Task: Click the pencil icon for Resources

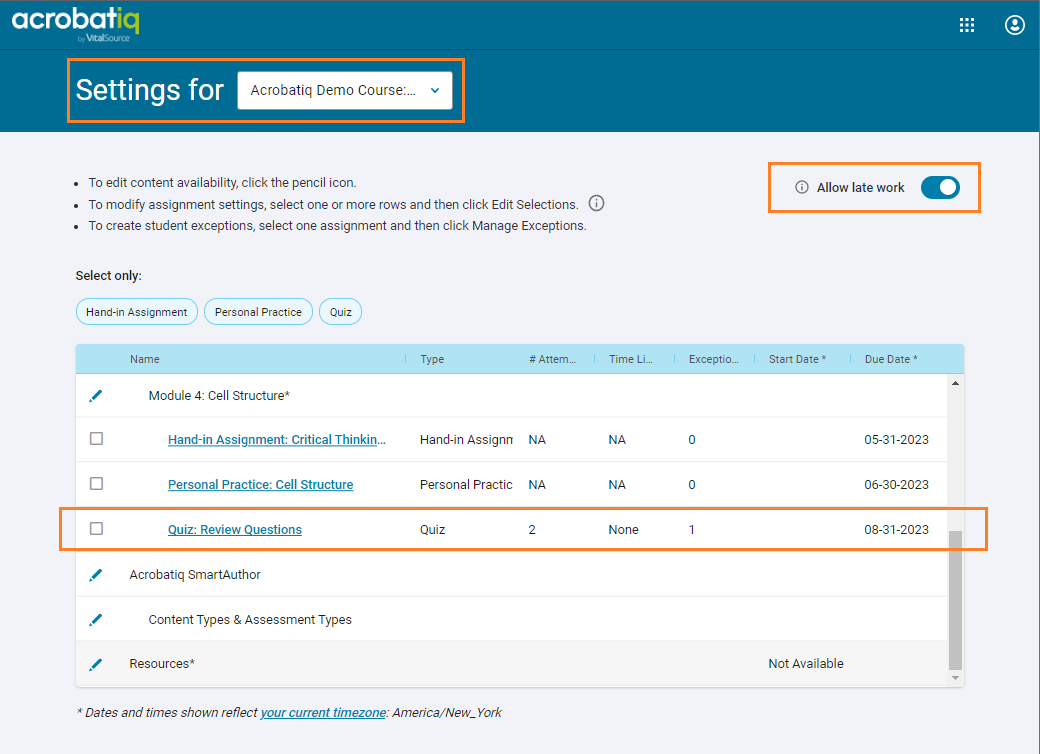Action: tap(96, 664)
